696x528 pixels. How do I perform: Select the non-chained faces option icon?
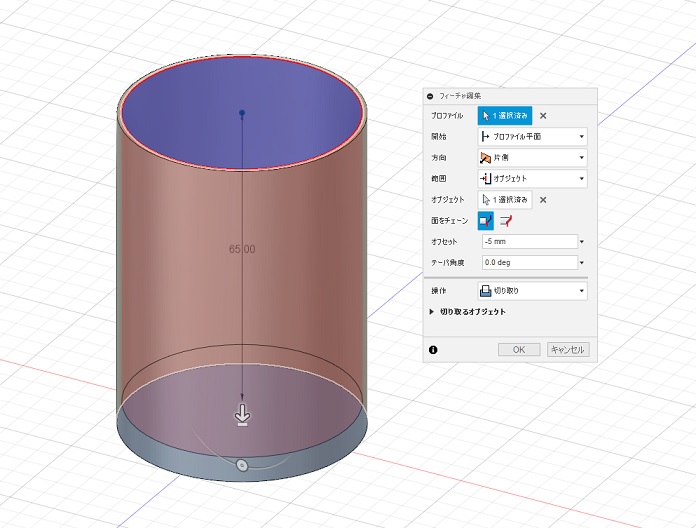tap(506, 221)
